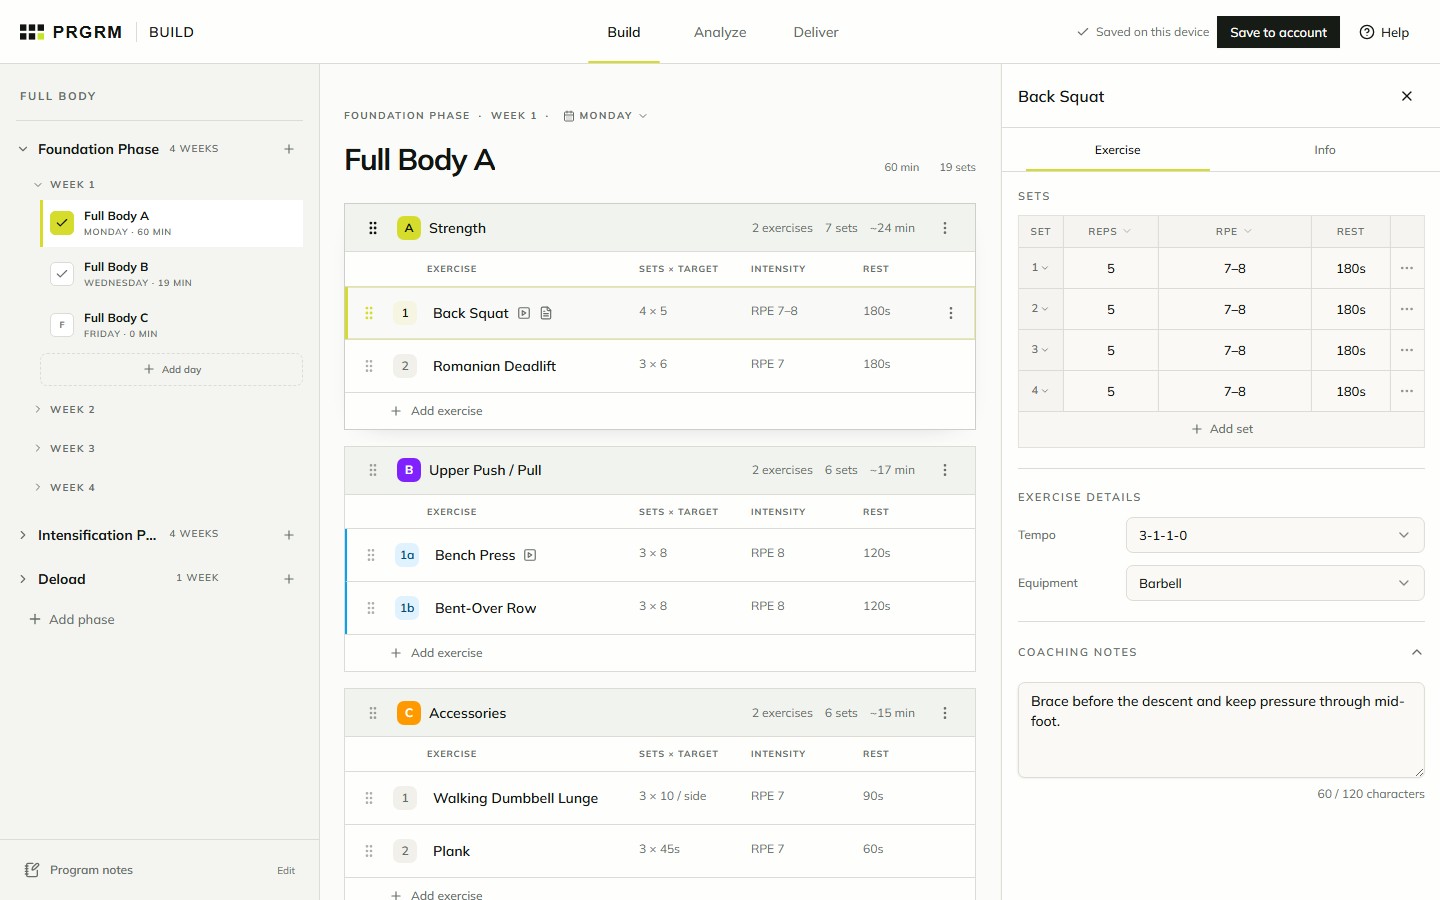This screenshot has height=900, width=1440.
Task: Toggle the Full Body B checkbox
Action: point(62,274)
